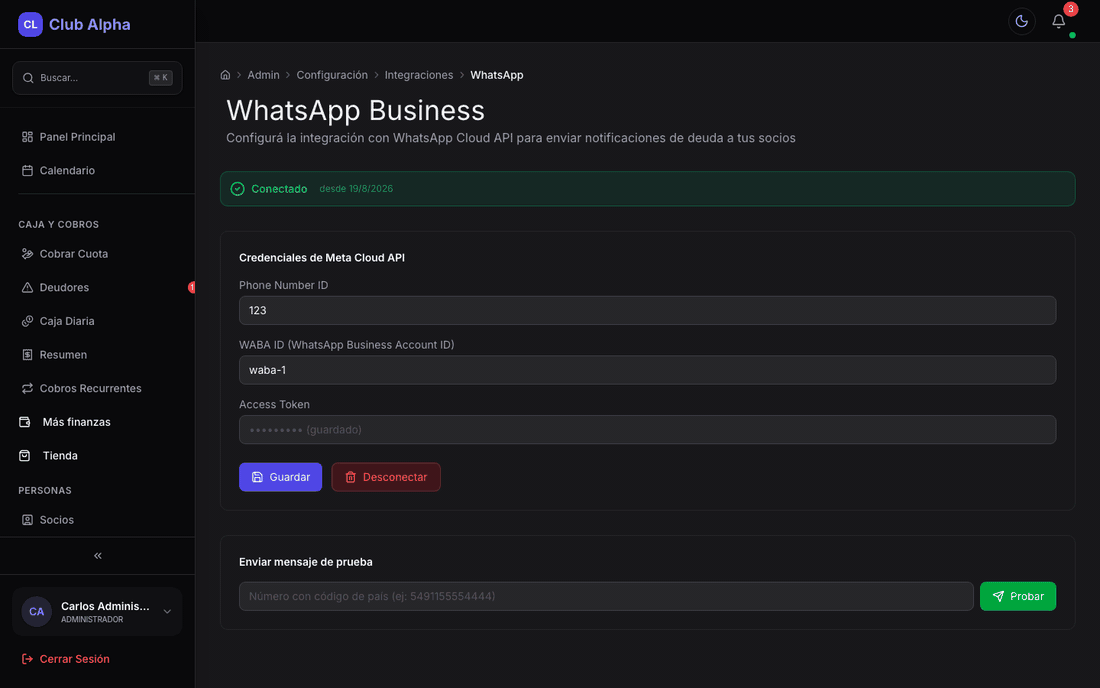Click the Cerrar Sesión text link

pos(74,659)
